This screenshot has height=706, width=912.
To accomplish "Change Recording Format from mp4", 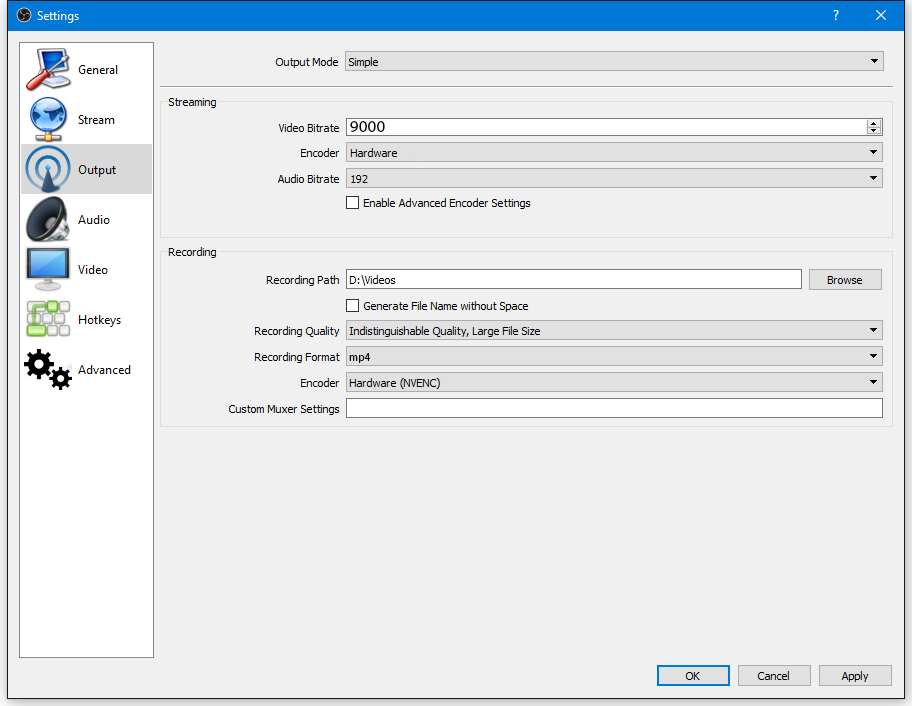I will (x=614, y=357).
